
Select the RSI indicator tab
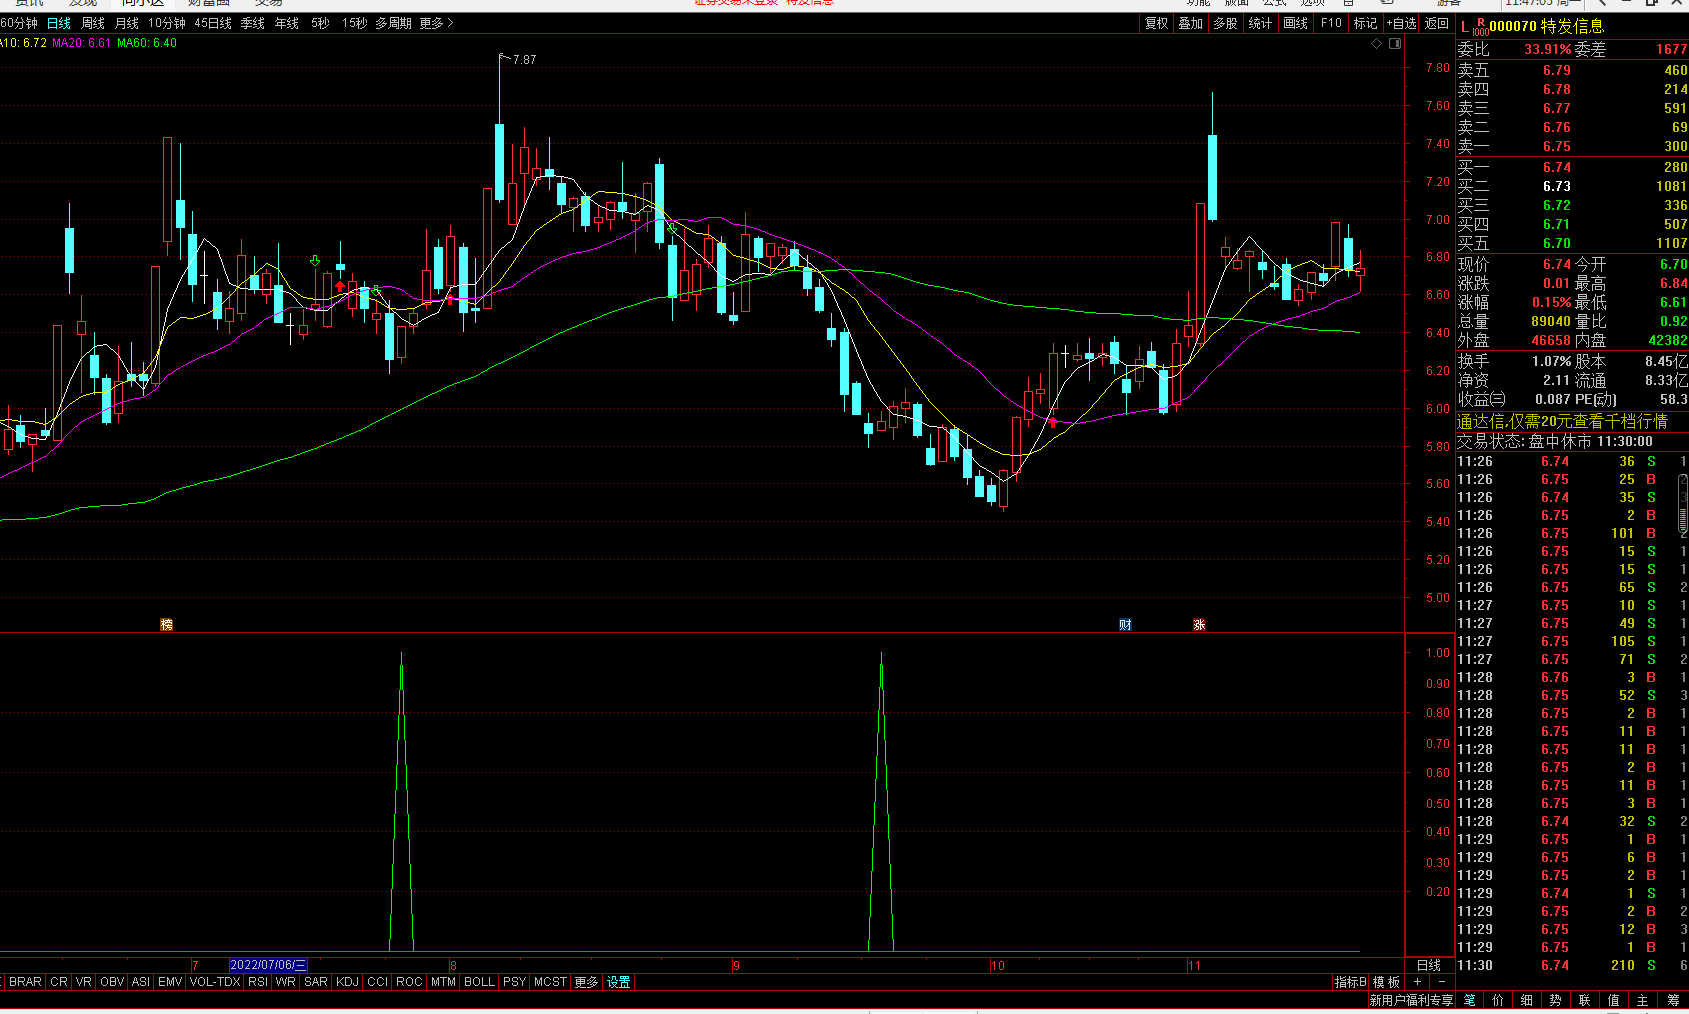(x=258, y=982)
